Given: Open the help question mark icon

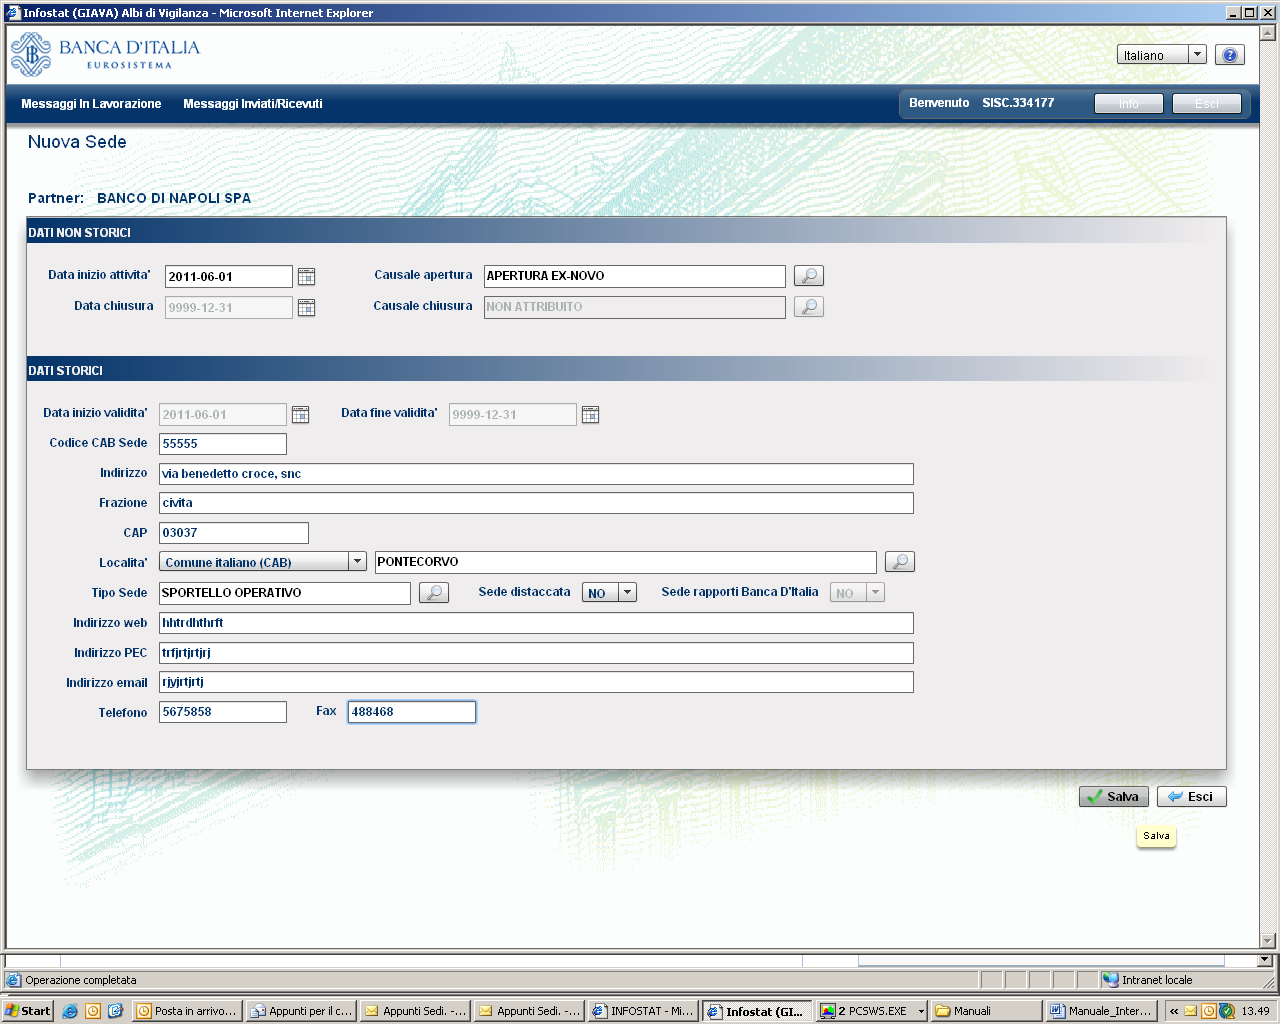Looking at the screenshot, I should click(x=1230, y=55).
